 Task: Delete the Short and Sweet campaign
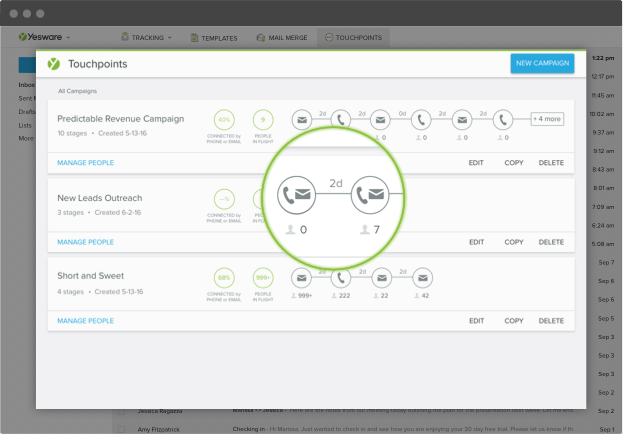[551, 321]
